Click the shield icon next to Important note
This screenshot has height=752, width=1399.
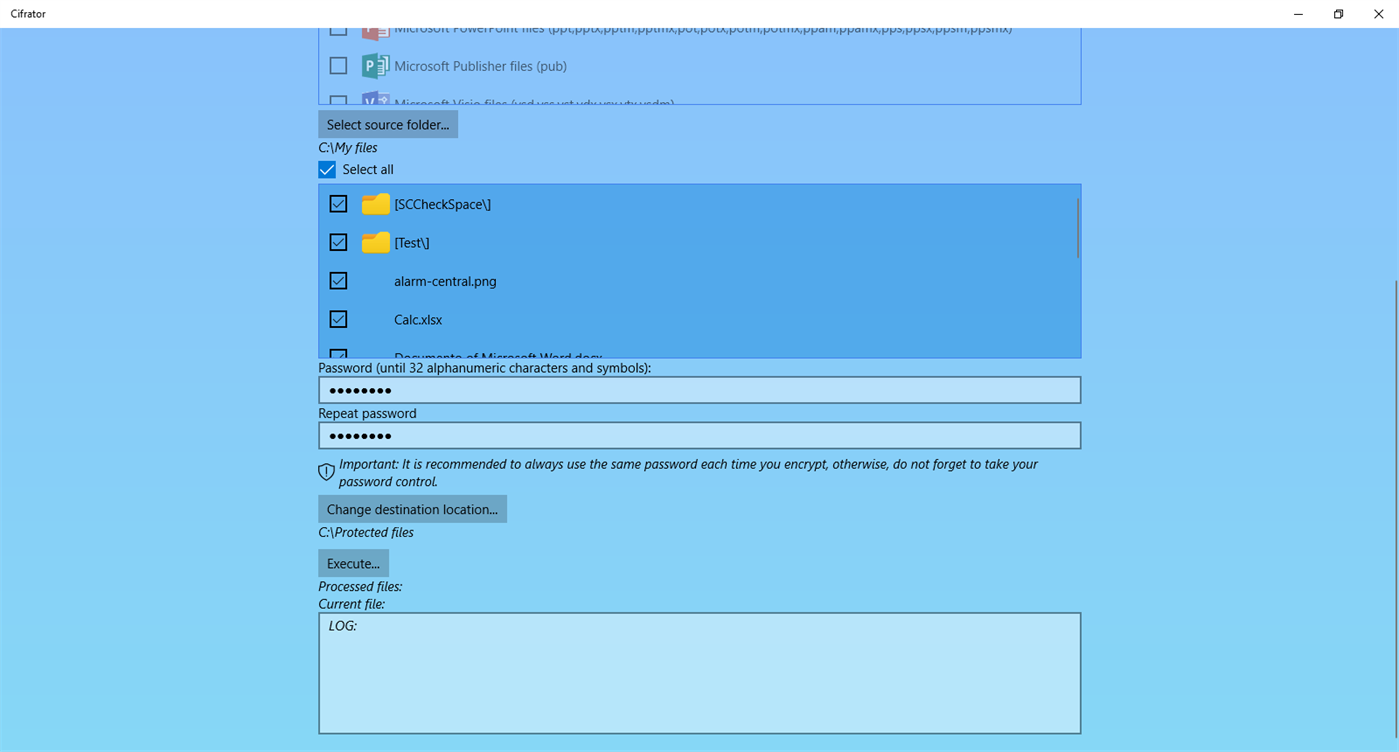point(326,471)
